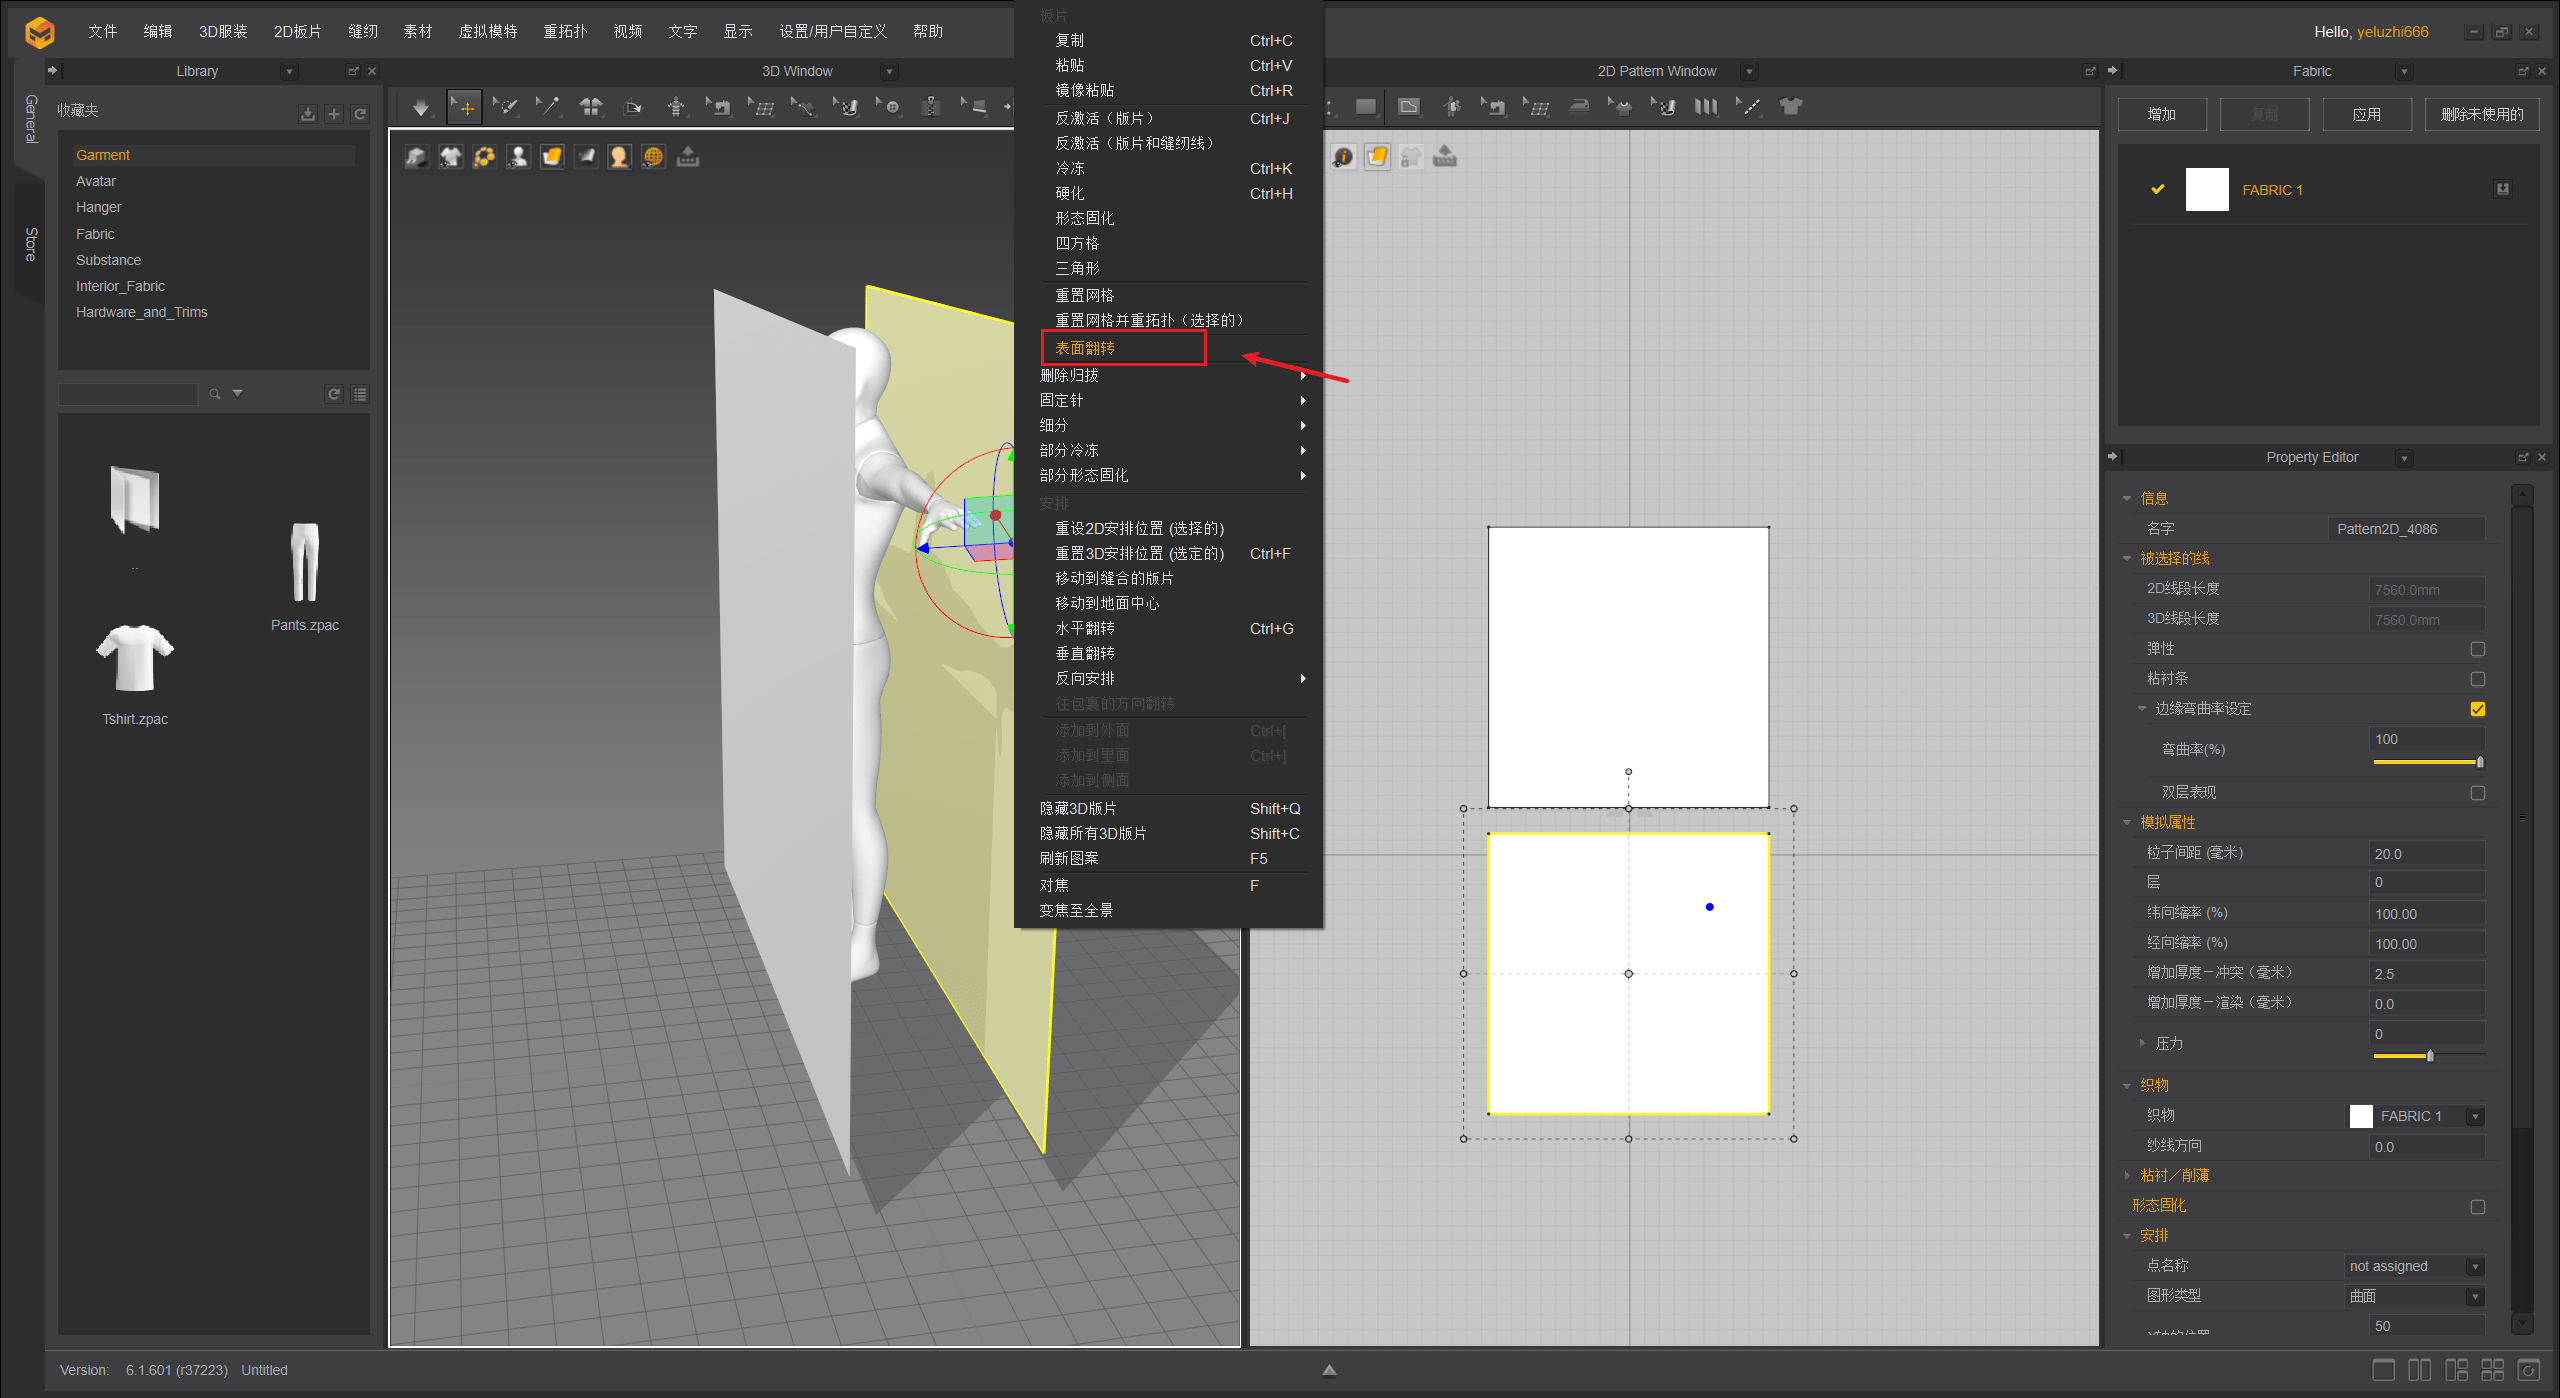Viewport: 2560px width, 1398px height.
Task: Expand the 粘衬/削薄 section
Action: coord(2127,1176)
